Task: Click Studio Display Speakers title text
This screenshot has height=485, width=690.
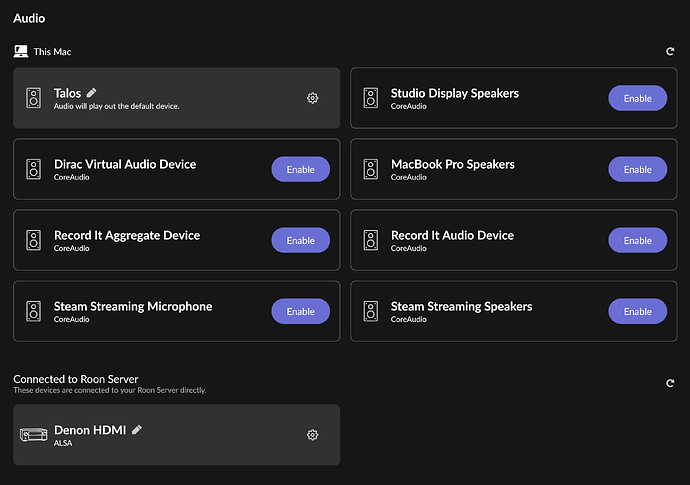Action: 455,93
